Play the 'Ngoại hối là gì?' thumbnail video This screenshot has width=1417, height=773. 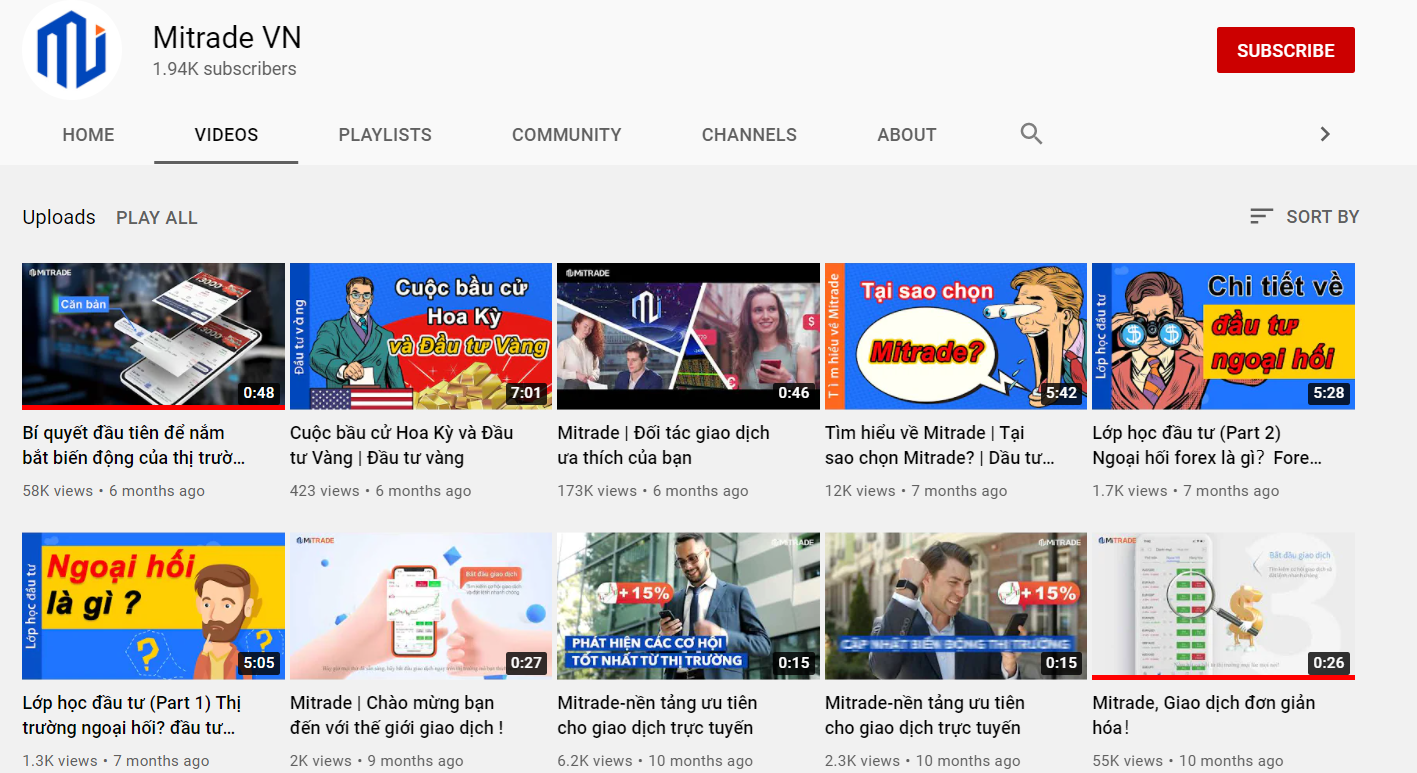tap(153, 606)
